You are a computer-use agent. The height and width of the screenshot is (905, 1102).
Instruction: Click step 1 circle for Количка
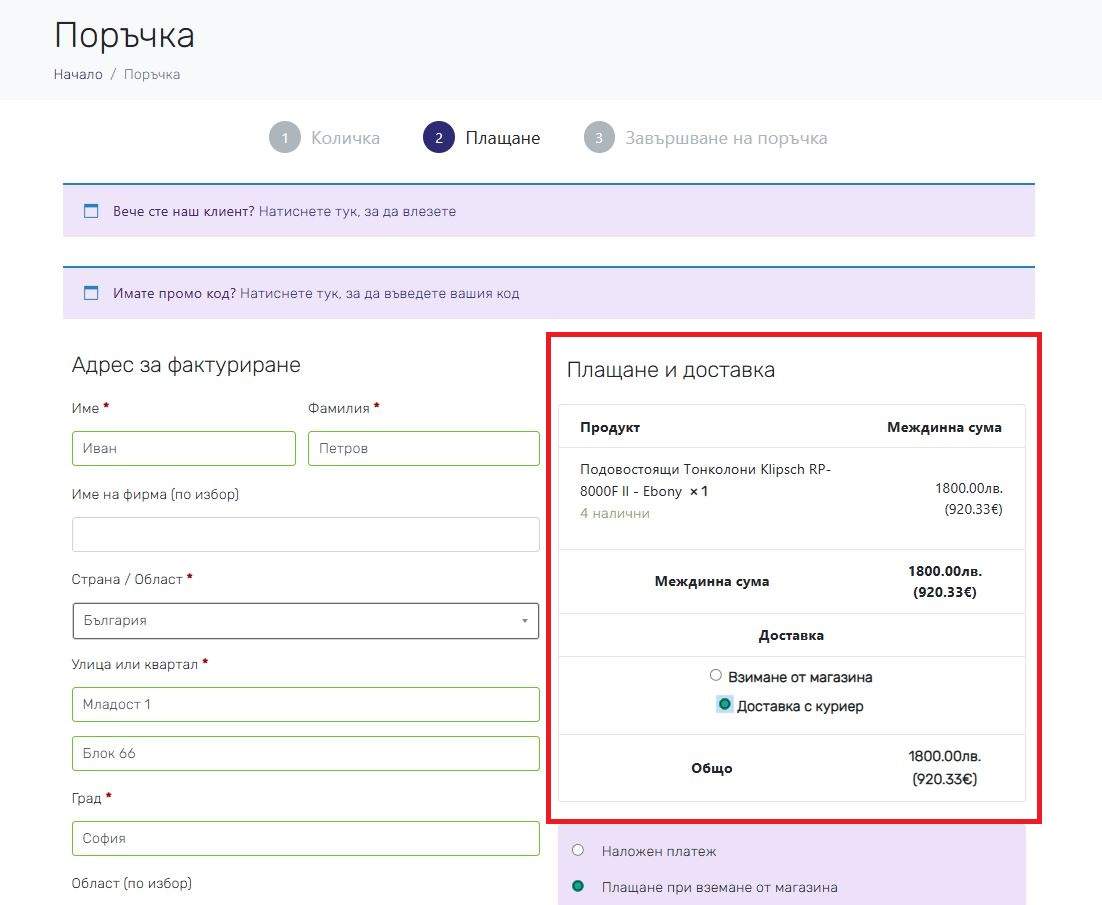click(x=285, y=138)
